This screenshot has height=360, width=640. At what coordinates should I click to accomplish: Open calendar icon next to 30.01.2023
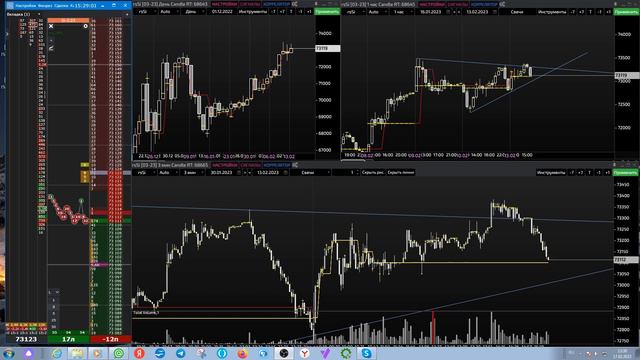point(239,173)
